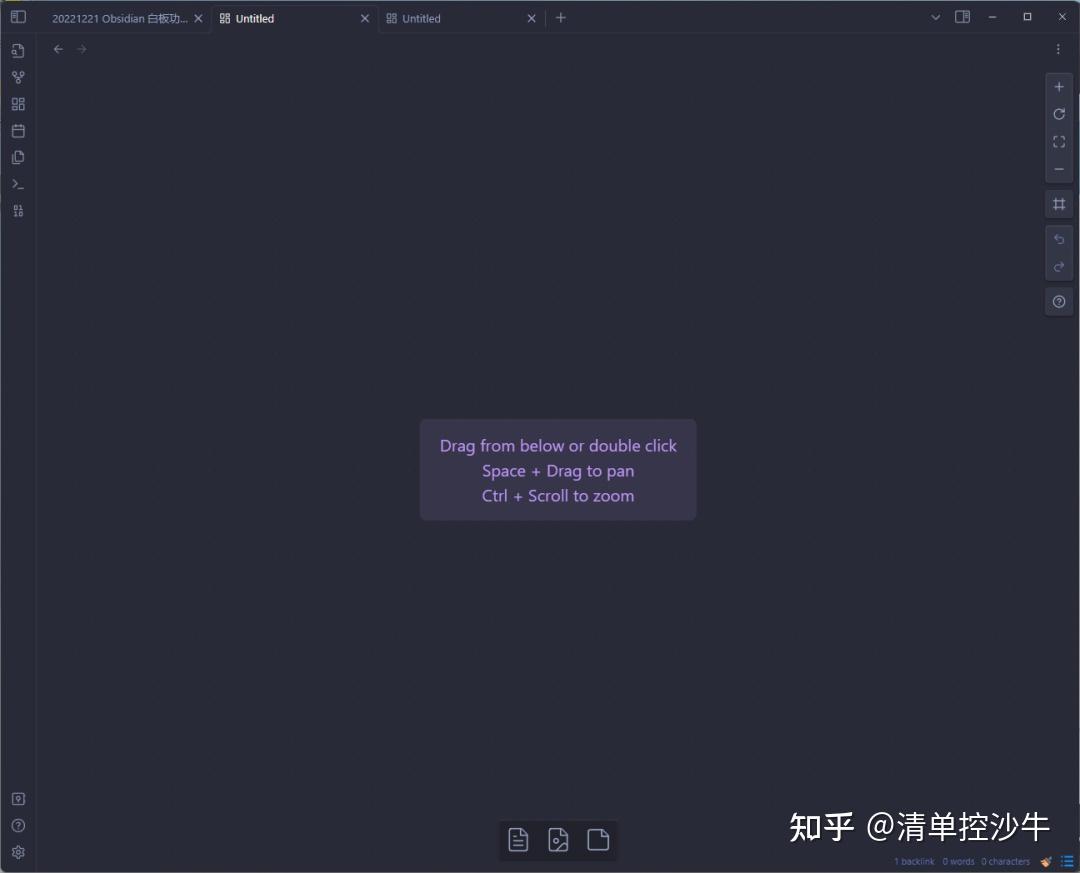
Task: Collapse the left sidebar
Action: point(18,17)
